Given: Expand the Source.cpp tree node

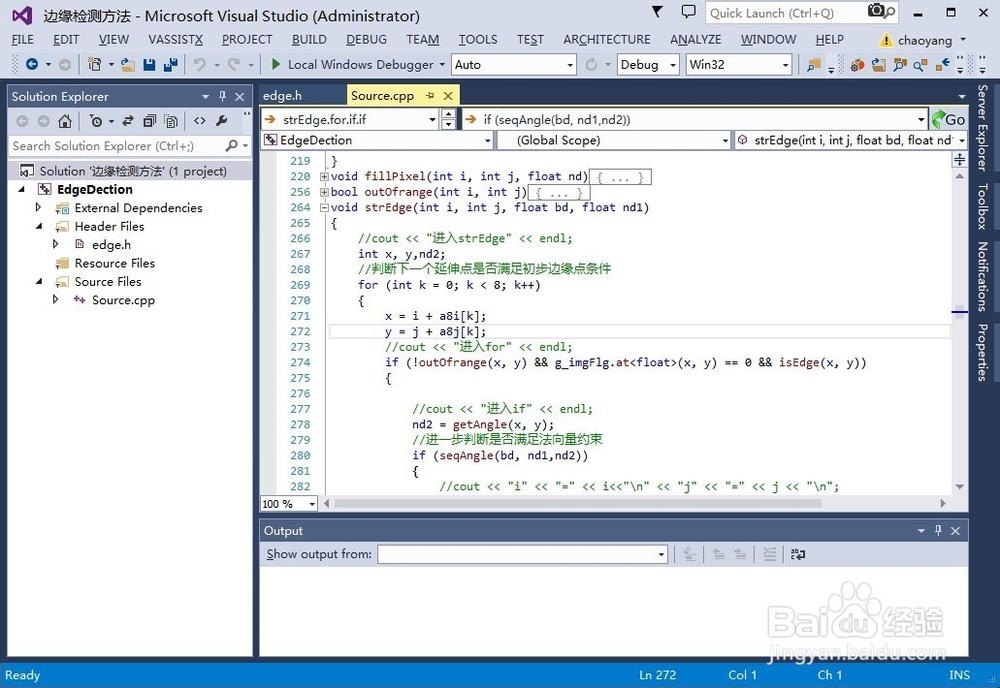Looking at the screenshot, I should pyautogui.click(x=55, y=299).
